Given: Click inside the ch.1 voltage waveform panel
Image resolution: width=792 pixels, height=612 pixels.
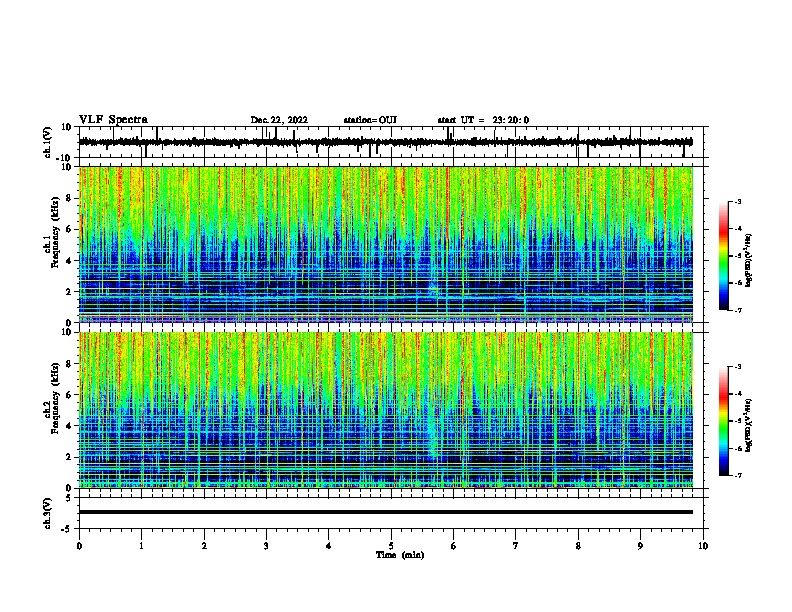Looking at the screenshot, I should [x=391, y=142].
